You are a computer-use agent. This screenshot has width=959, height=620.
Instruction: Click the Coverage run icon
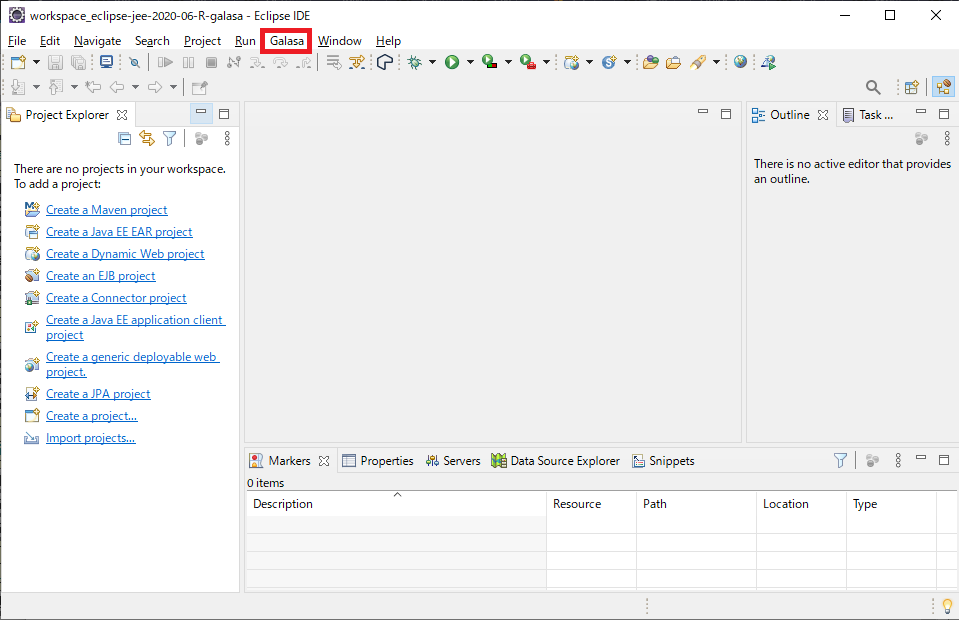click(490, 62)
